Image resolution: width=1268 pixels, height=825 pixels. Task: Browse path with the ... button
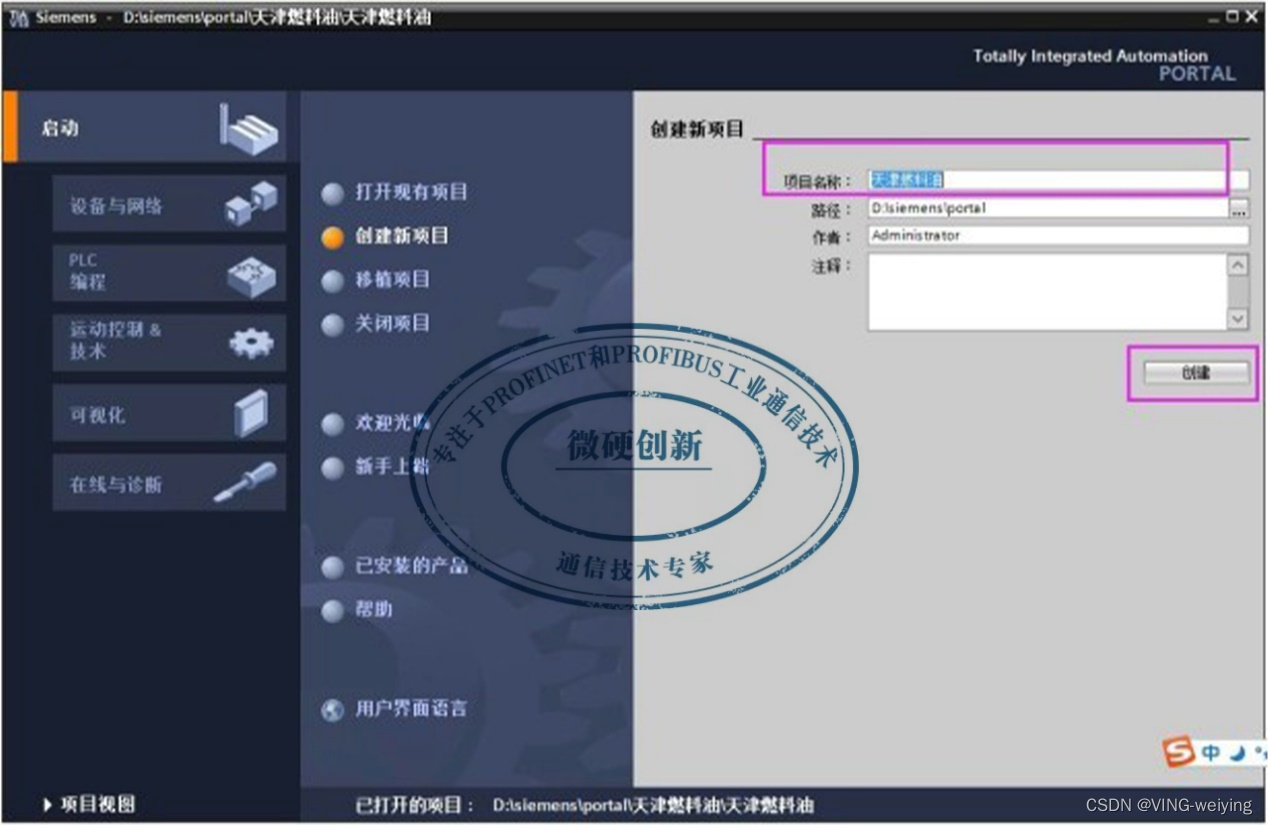click(1239, 209)
